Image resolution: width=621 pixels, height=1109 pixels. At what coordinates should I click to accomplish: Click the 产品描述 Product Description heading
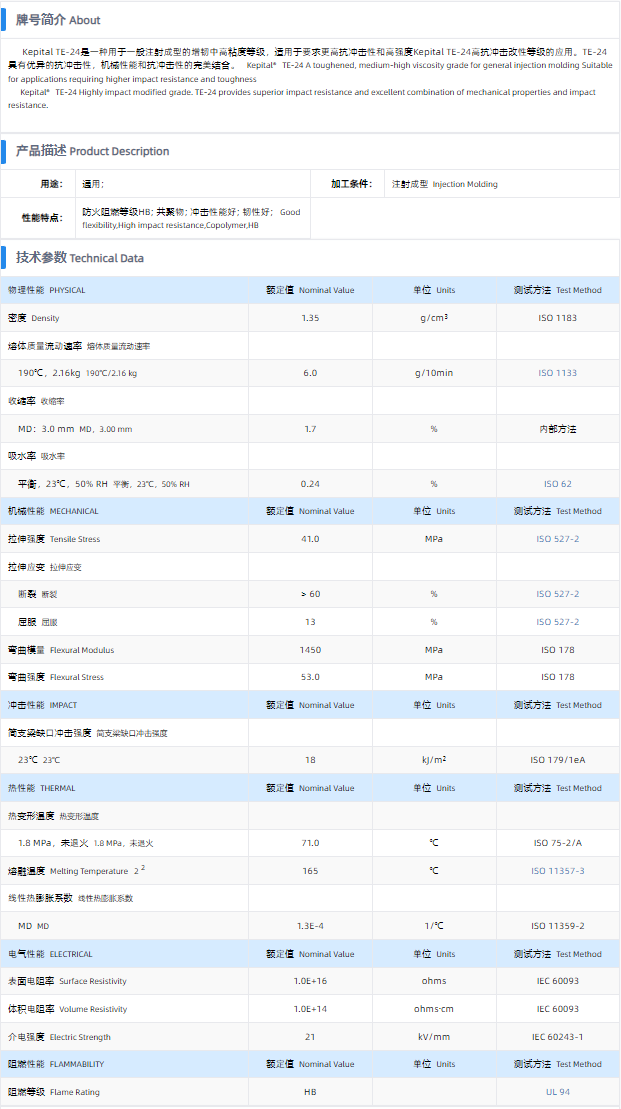(92, 151)
